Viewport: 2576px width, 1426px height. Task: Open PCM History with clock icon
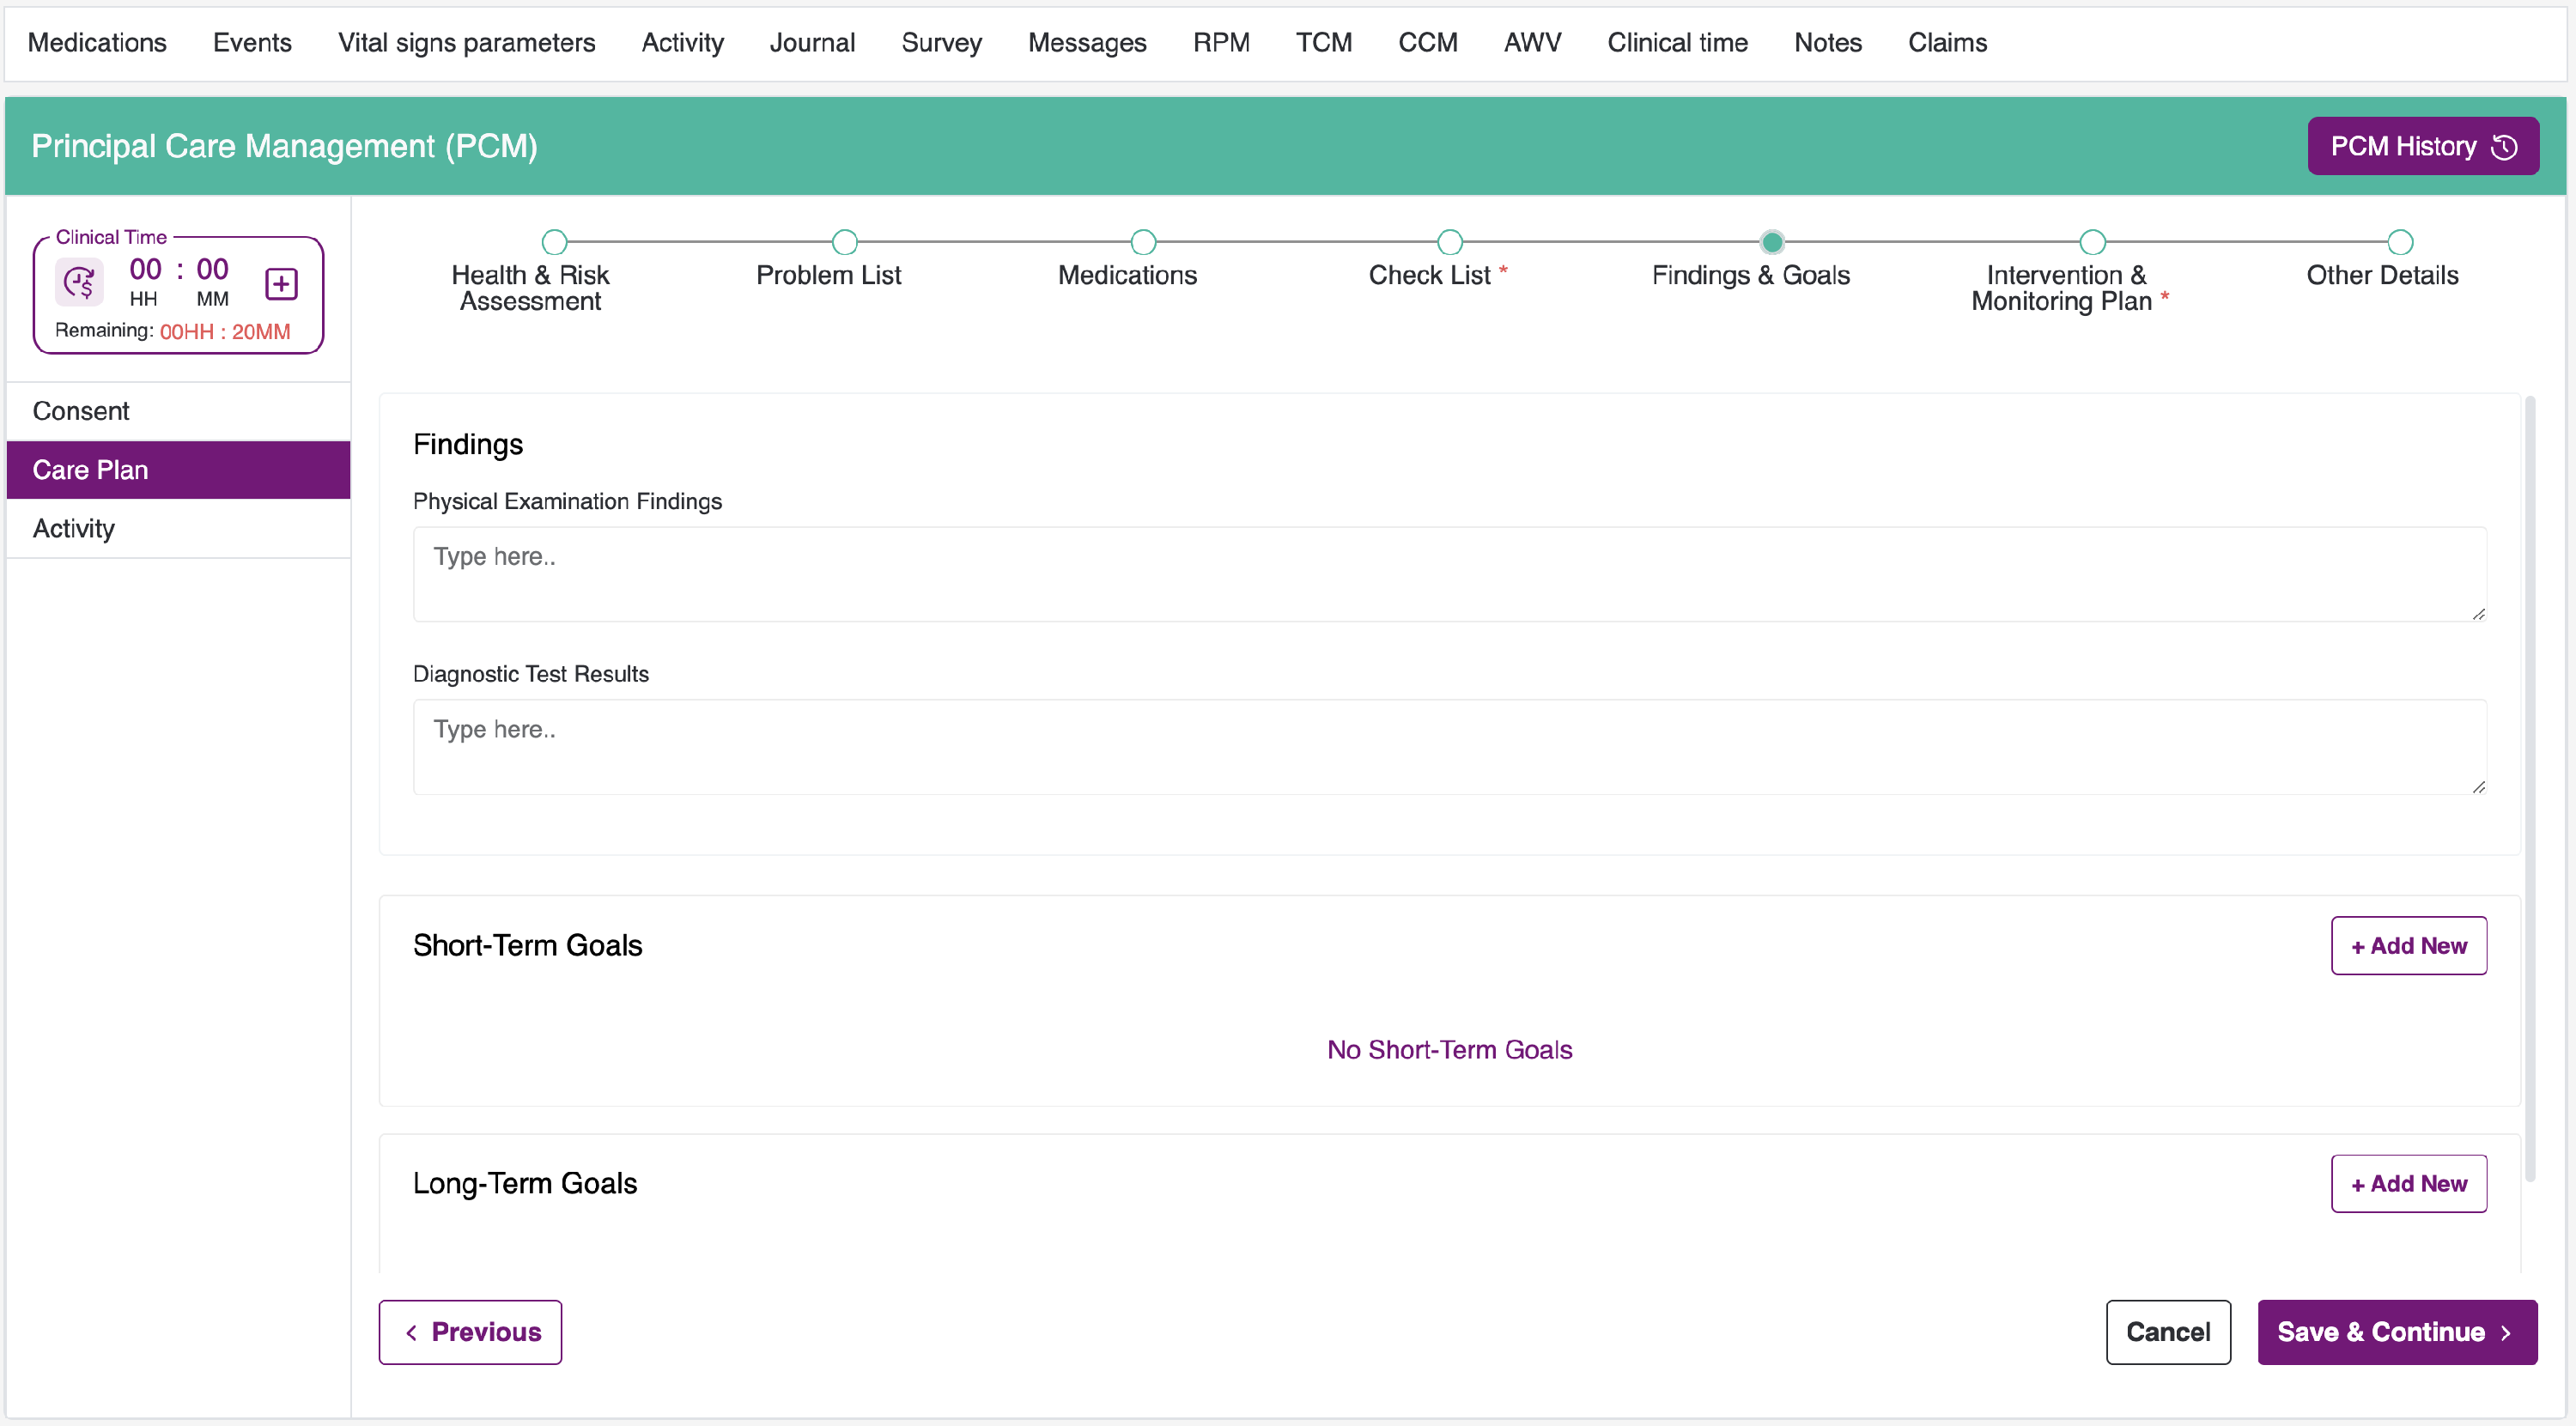(2422, 147)
